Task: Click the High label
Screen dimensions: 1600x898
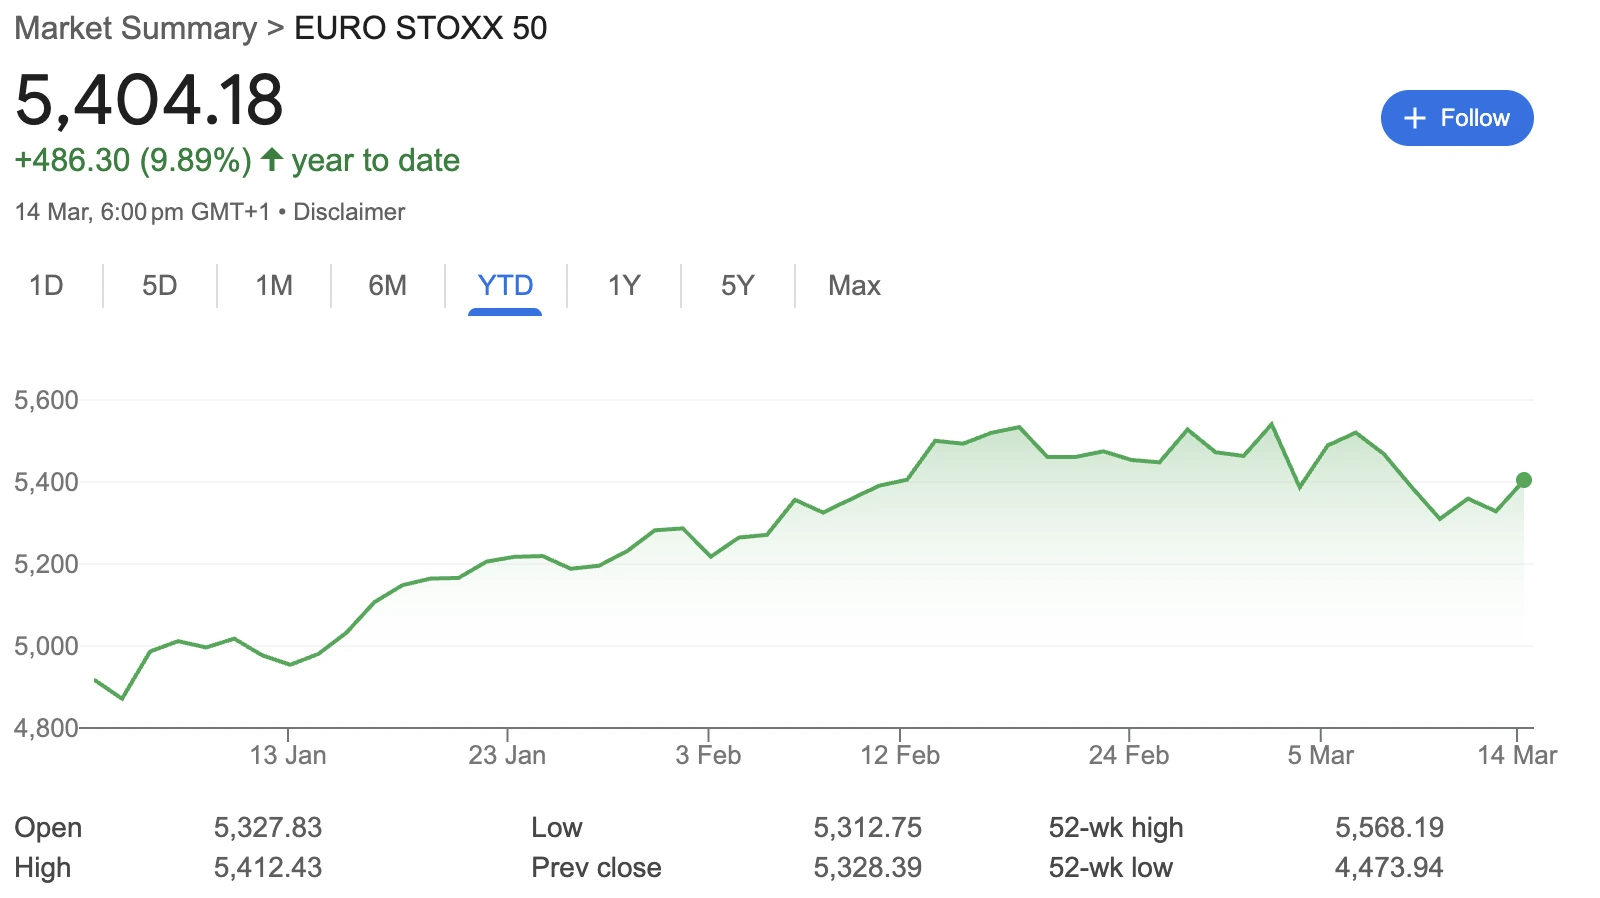Action: [x=43, y=868]
